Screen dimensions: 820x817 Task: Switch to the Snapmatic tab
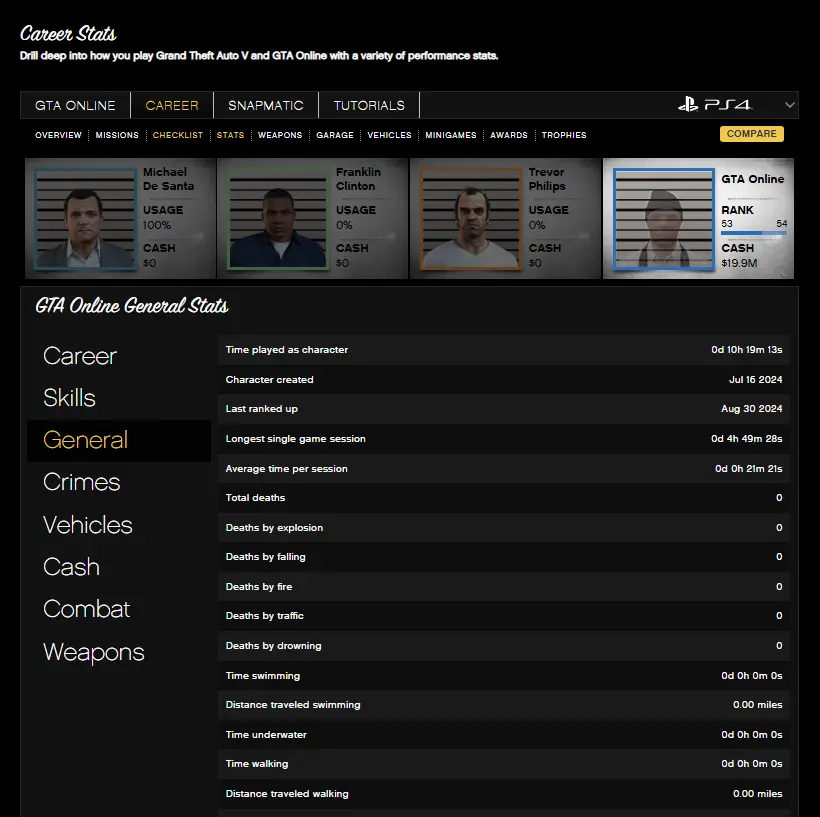click(x=266, y=105)
